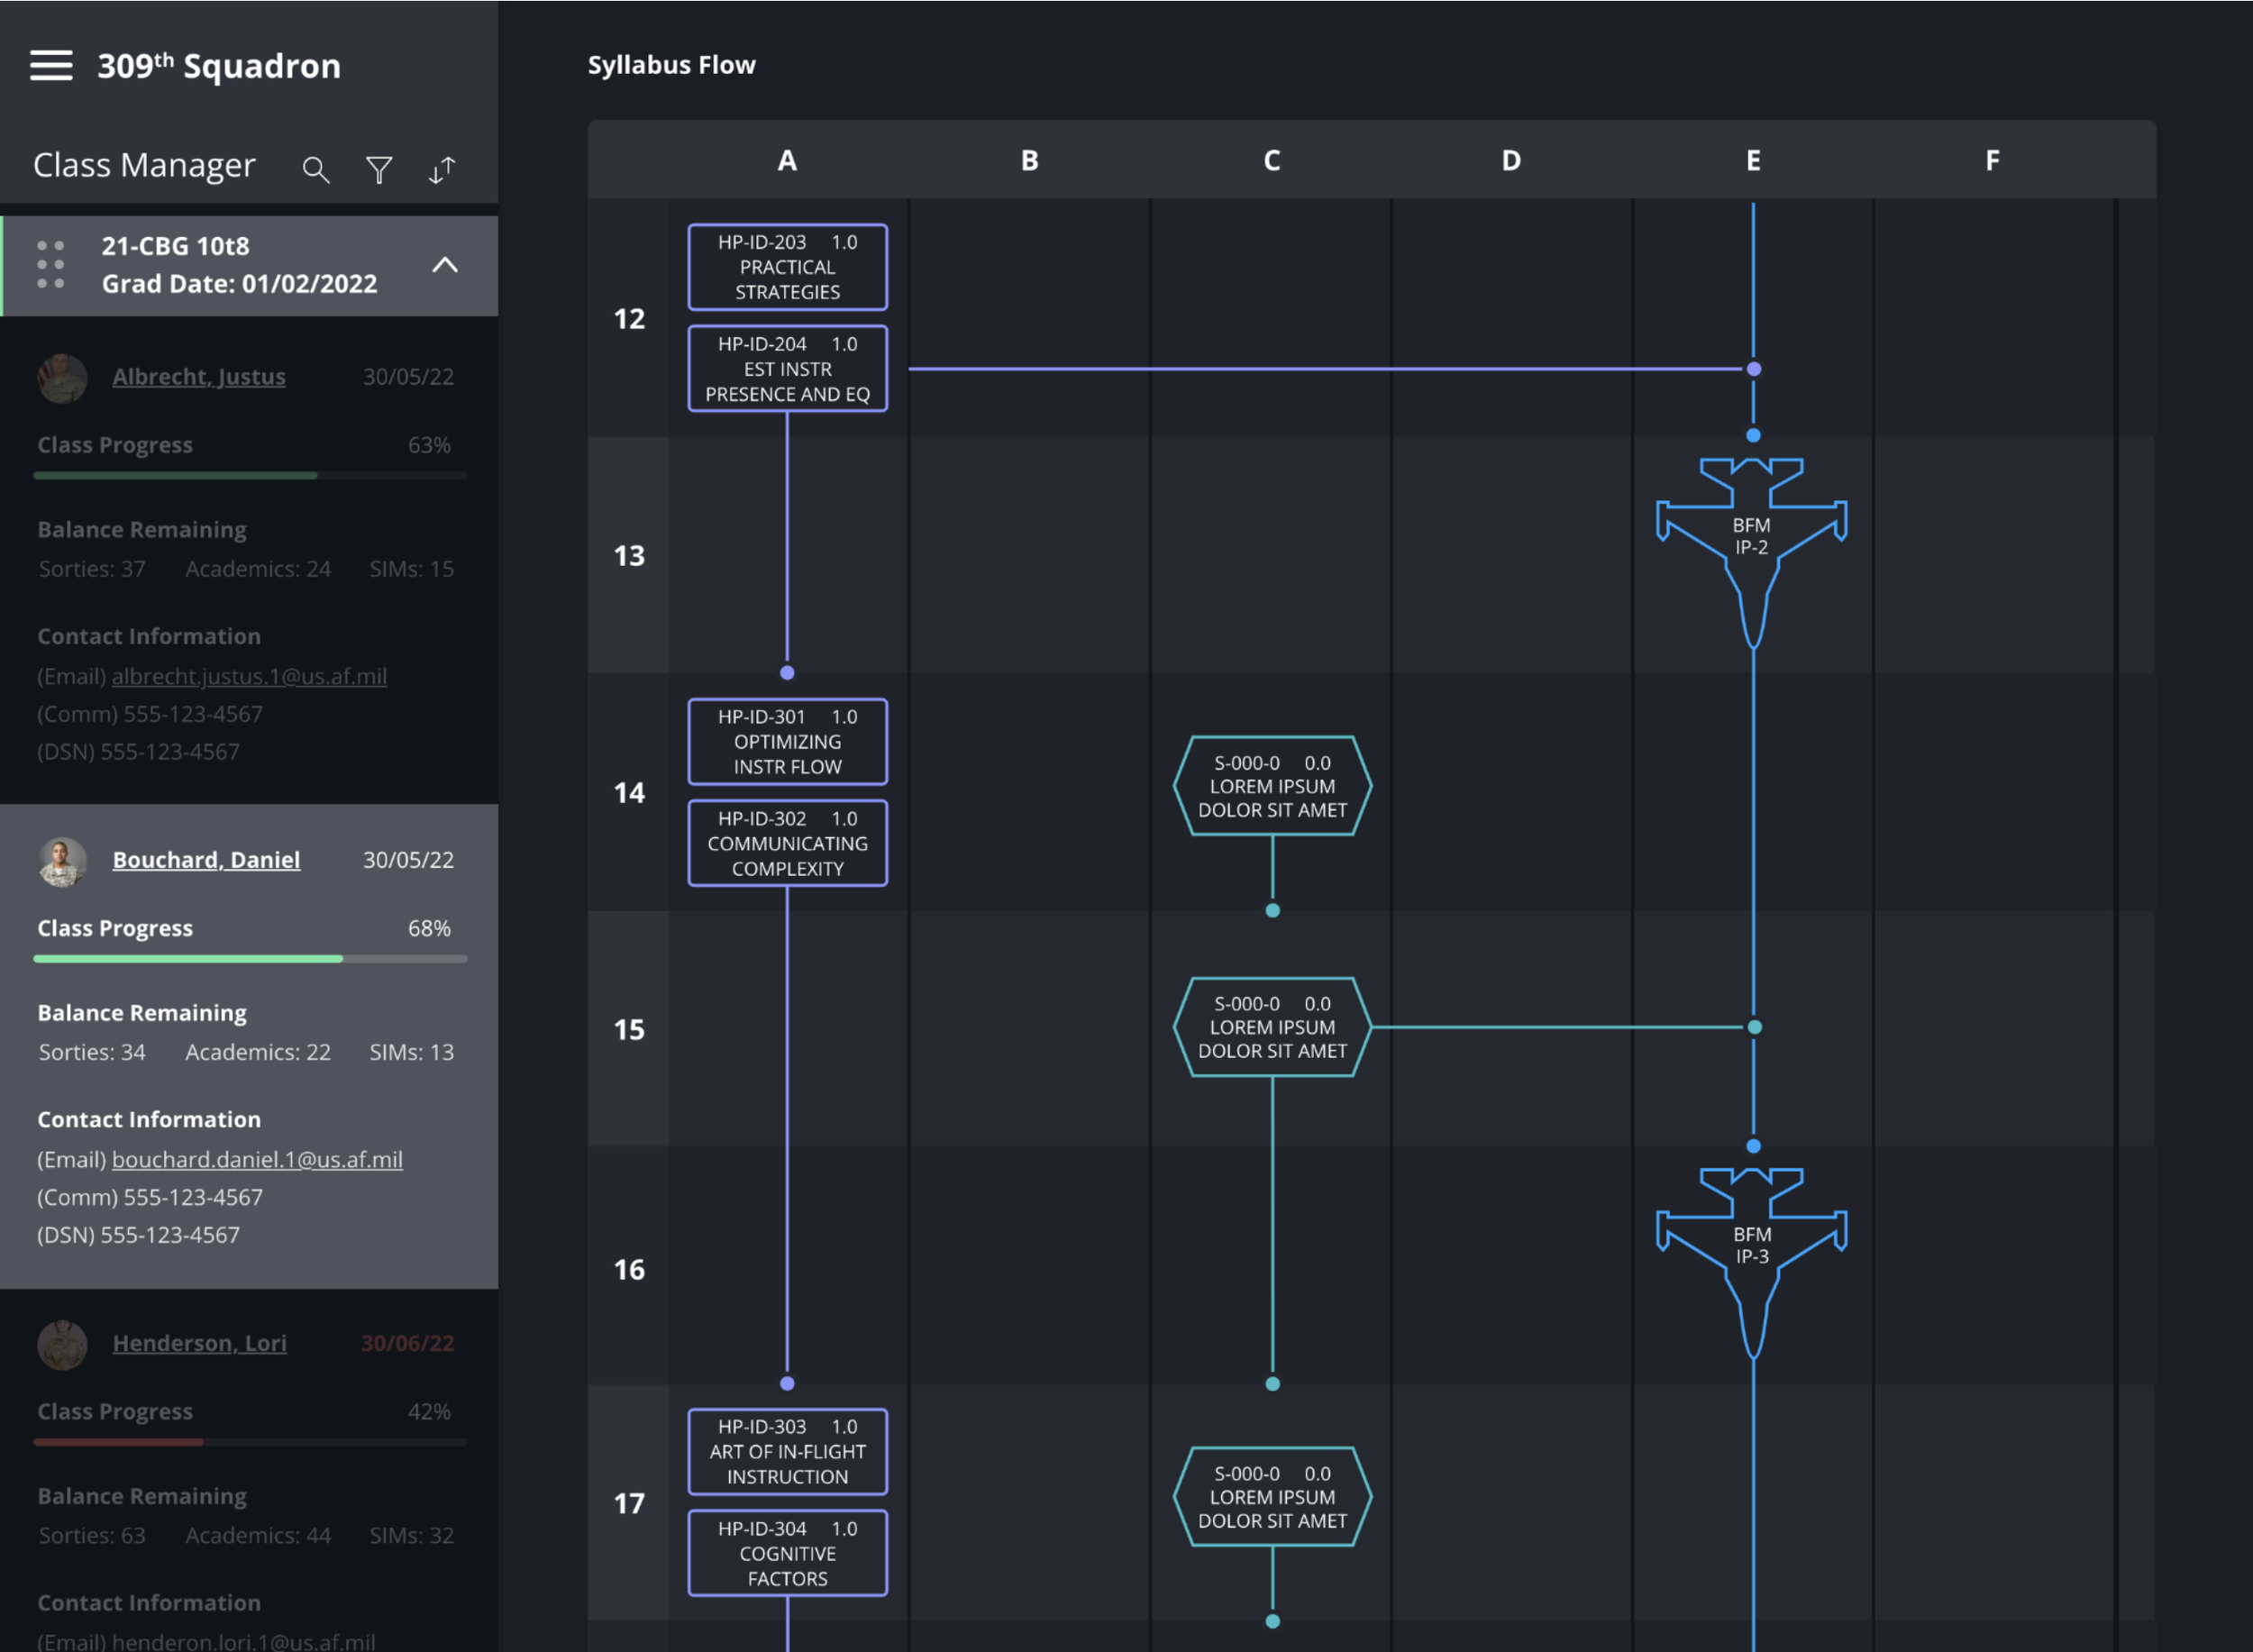Click row 15 Lorem Ipsum hexagon node

(1271, 1027)
